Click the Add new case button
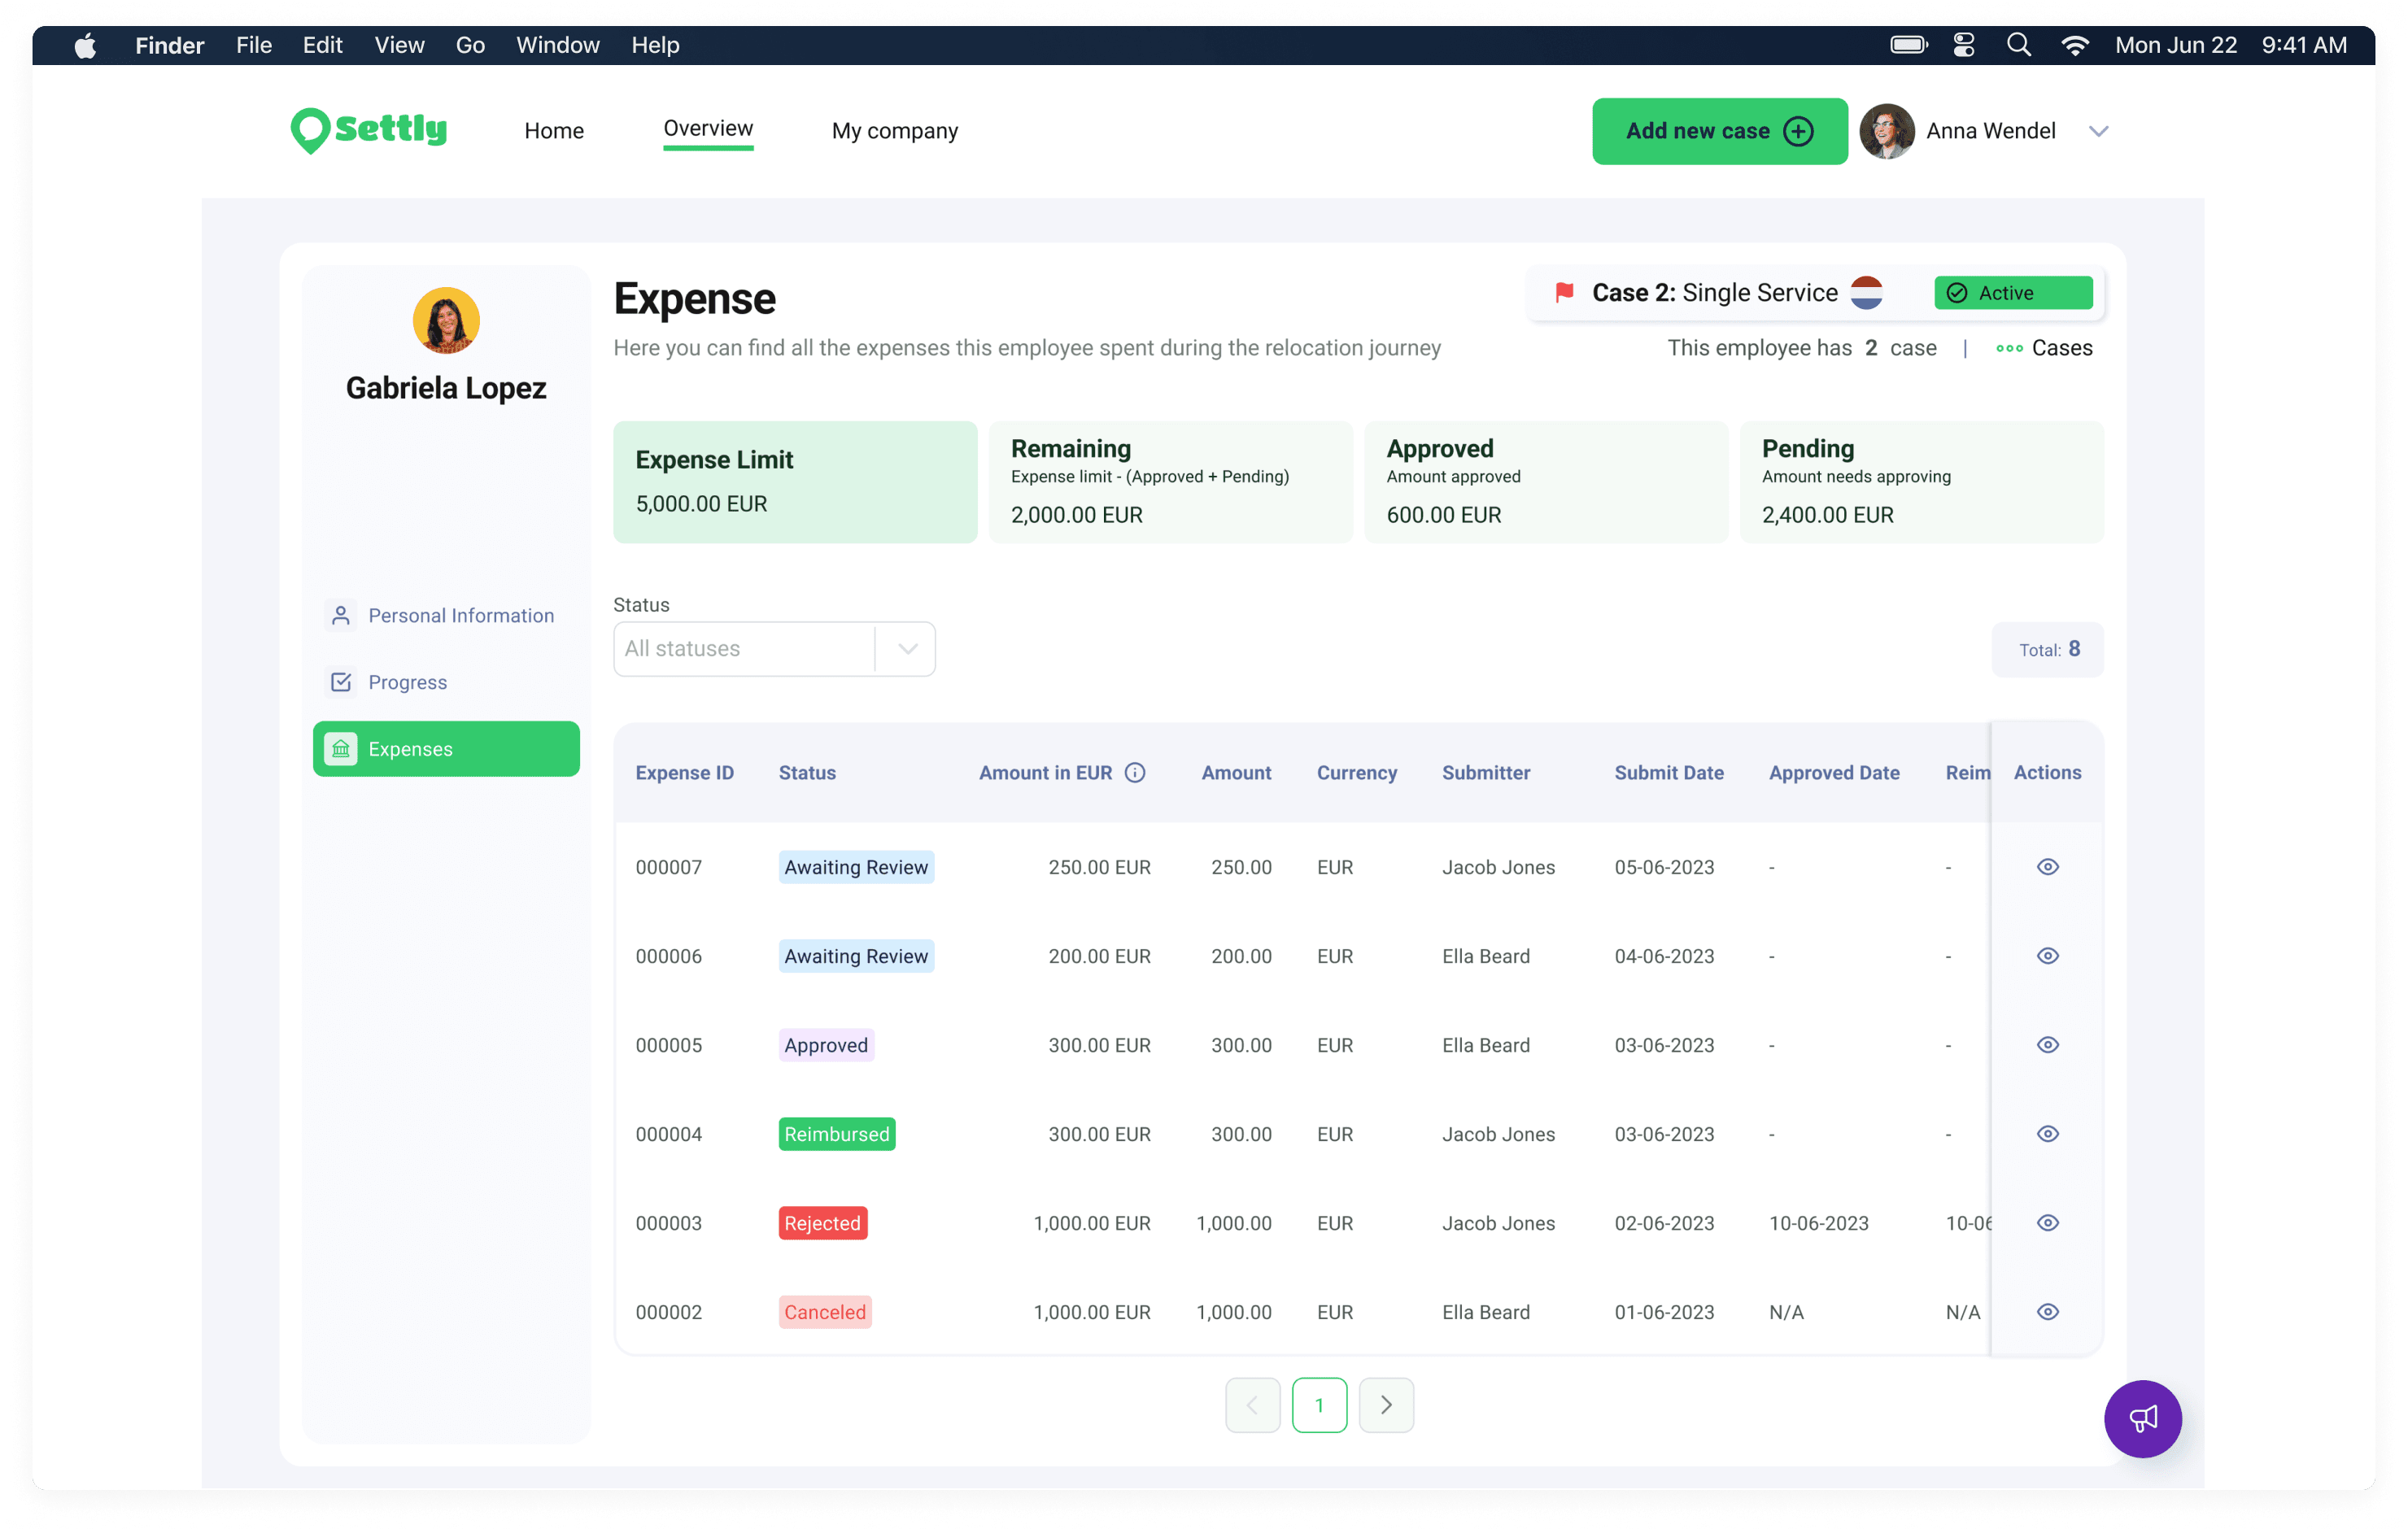 click(1718, 131)
